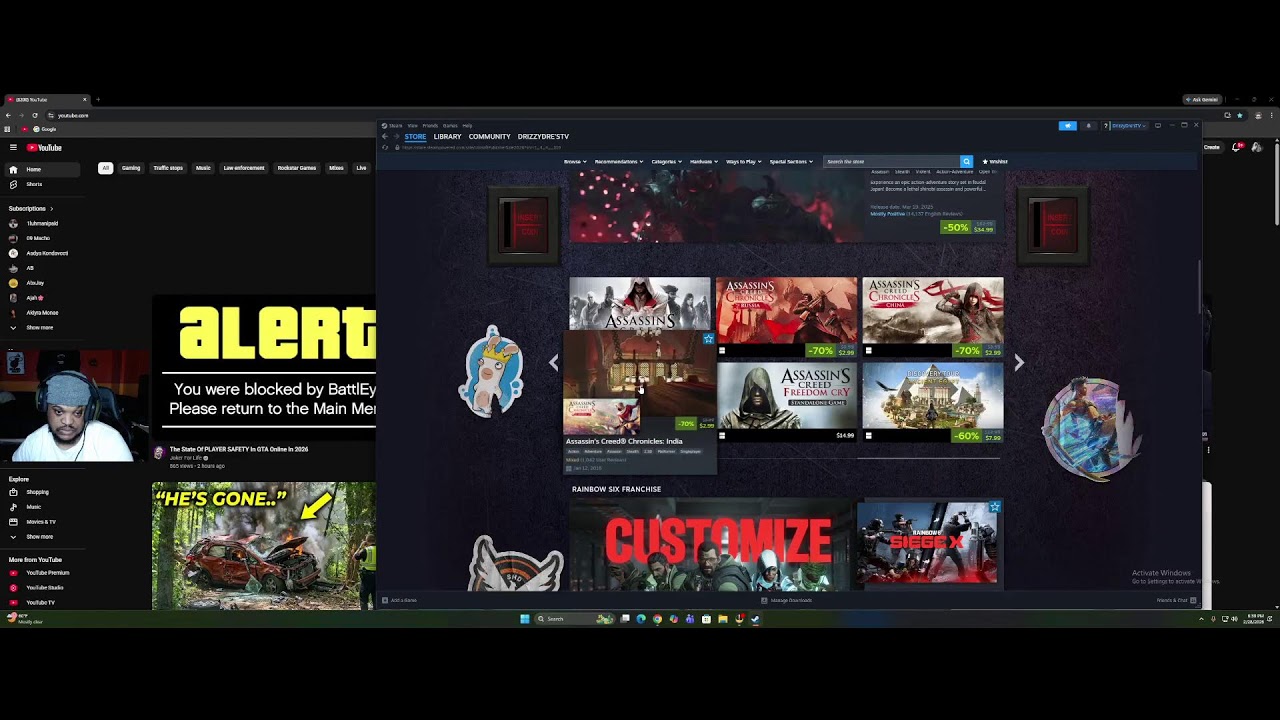Open Assassin's Creed Freedom Cry tile
The height and width of the screenshot is (720, 1280).
pyautogui.click(x=786, y=402)
